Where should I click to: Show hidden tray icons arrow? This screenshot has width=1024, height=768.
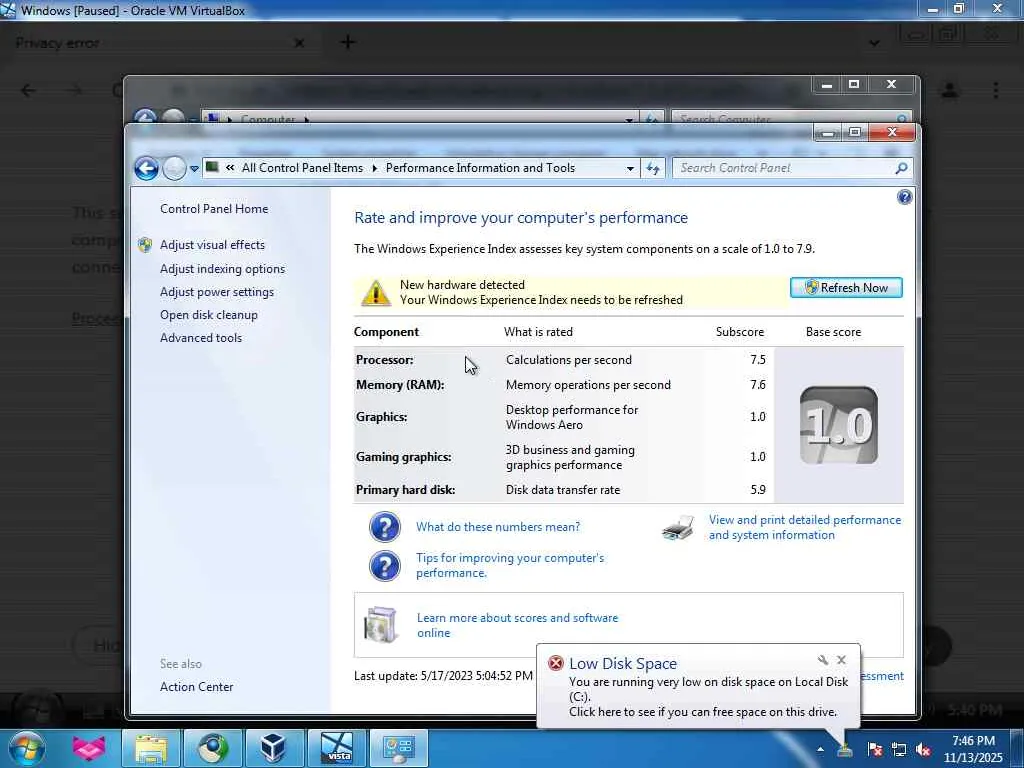[x=820, y=750]
